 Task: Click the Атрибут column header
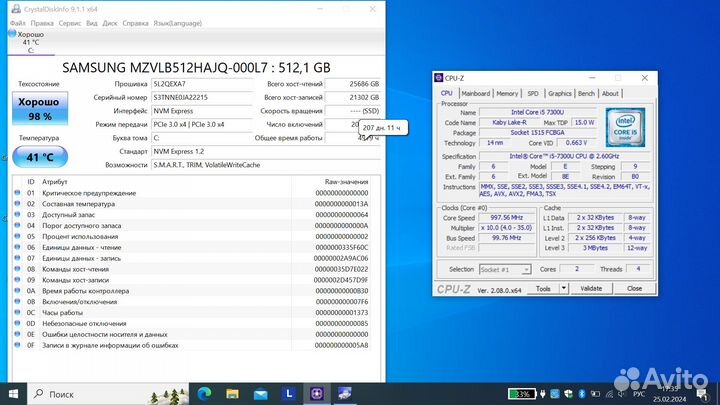click(55, 182)
